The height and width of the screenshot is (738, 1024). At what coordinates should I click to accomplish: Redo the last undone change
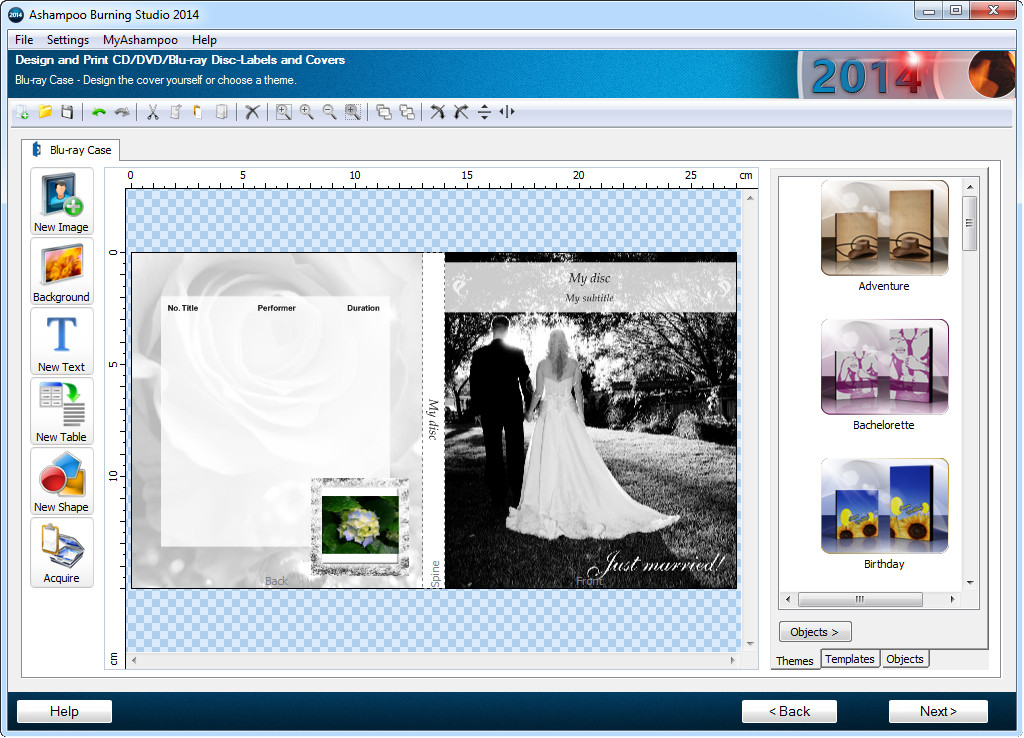click(x=122, y=112)
